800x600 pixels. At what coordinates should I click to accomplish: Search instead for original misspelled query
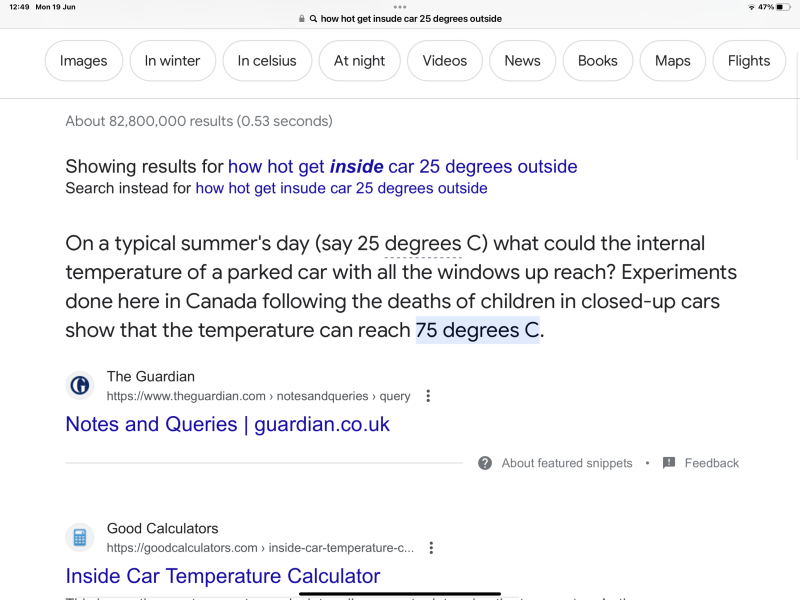pos(341,188)
